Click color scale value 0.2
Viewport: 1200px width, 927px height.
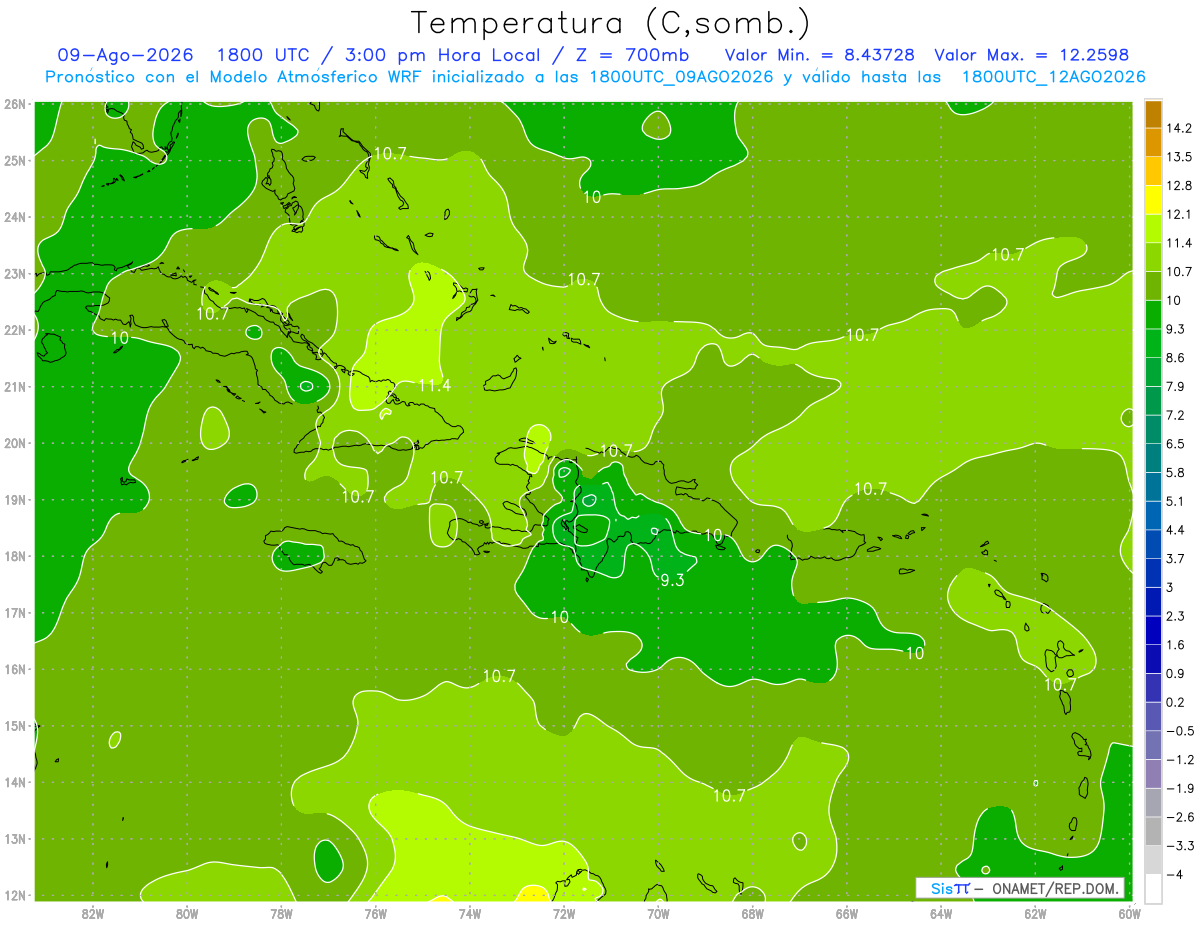[x=1177, y=702]
